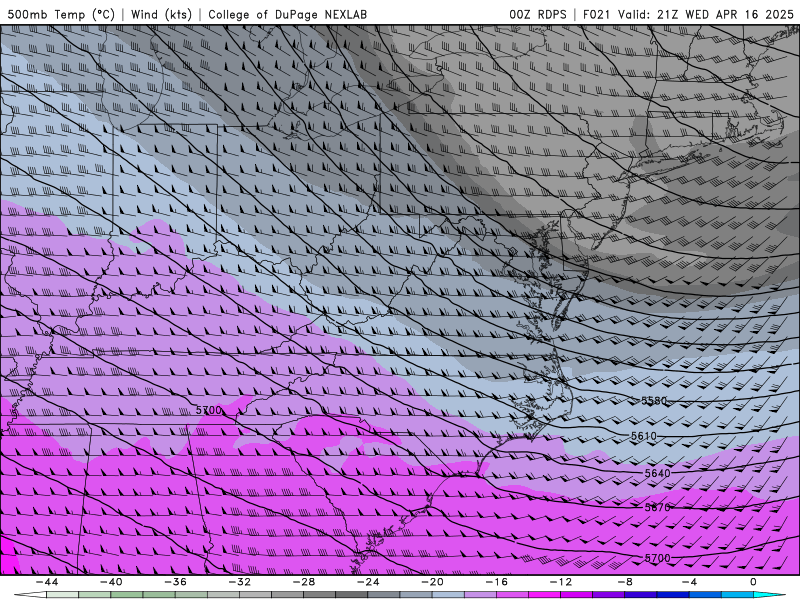Click the 0 colorbar tick label

click(754, 582)
